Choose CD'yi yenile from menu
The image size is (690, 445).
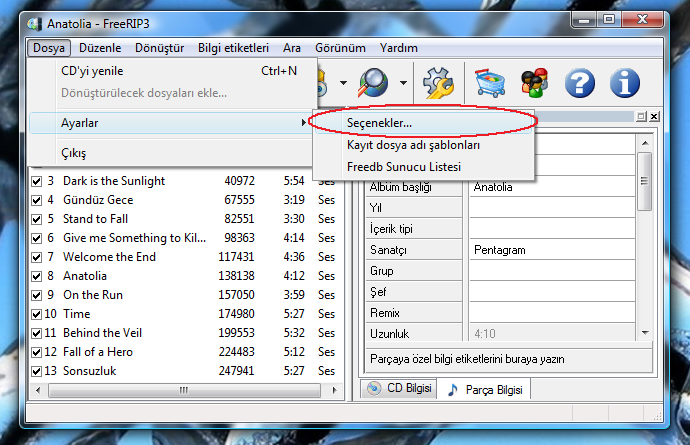pos(172,71)
